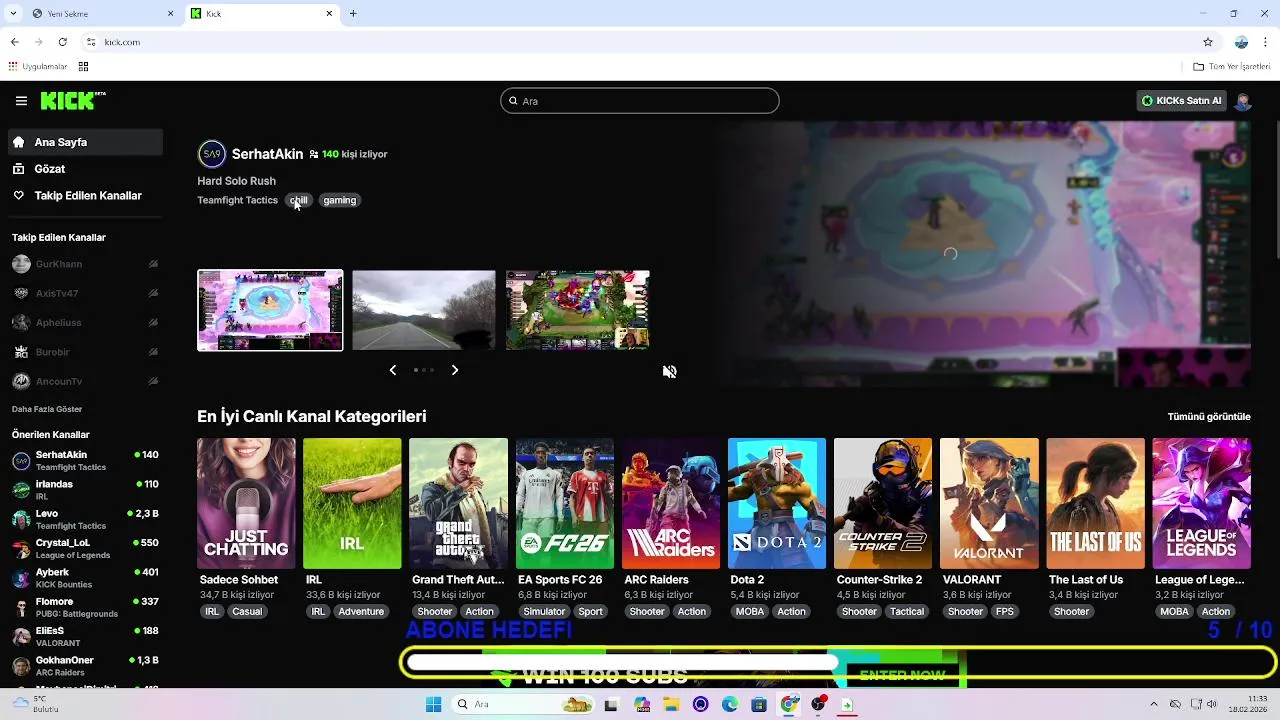Go to next carousel slide arrow
Image resolution: width=1280 pixels, height=720 pixels.
455,370
